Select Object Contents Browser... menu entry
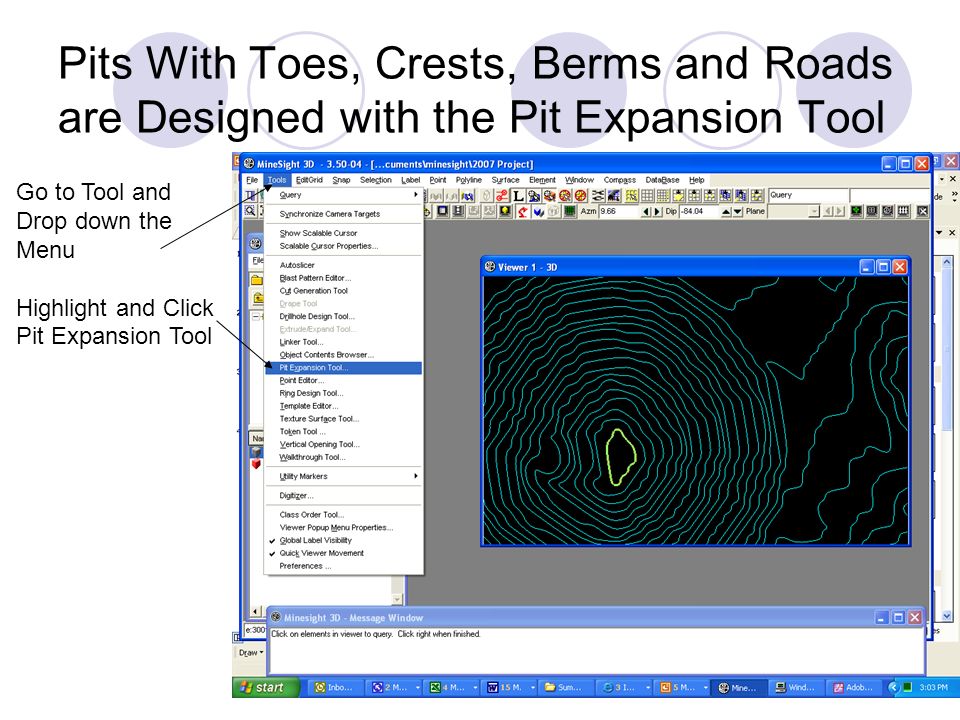Viewport: 960px width, 720px height. coord(343,355)
